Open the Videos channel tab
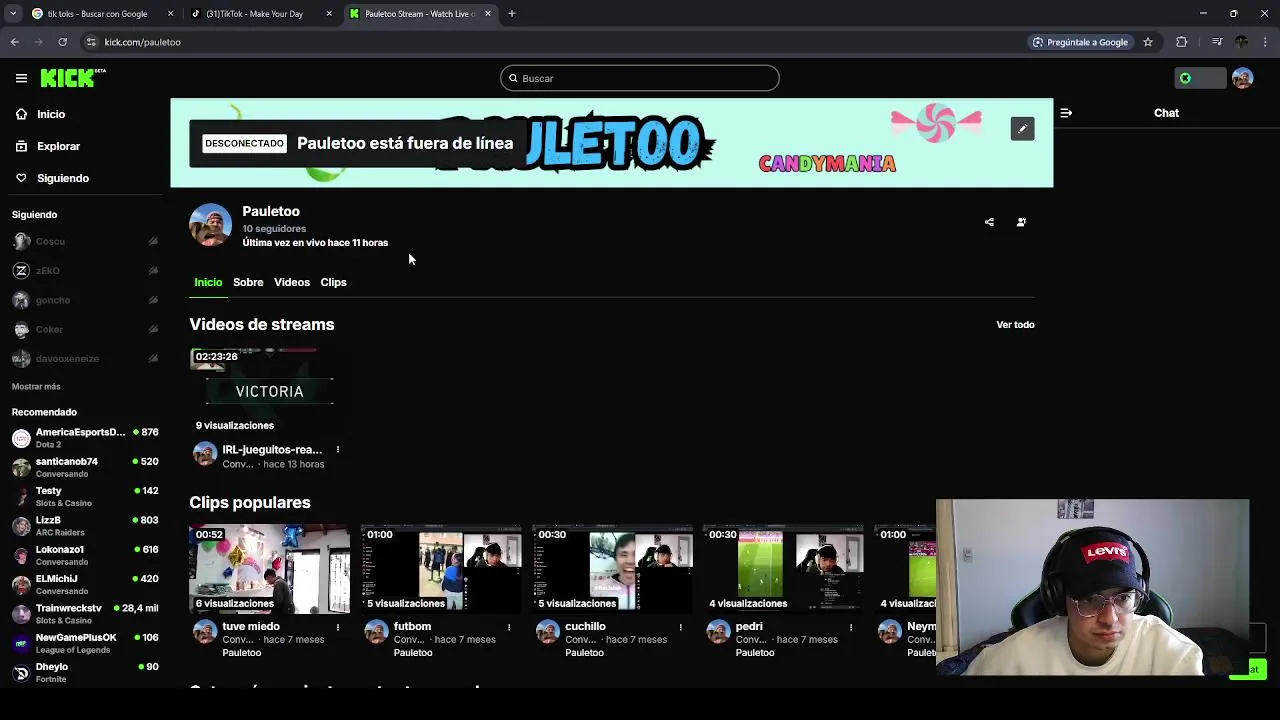Image resolution: width=1280 pixels, height=720 pixels. 292,282
